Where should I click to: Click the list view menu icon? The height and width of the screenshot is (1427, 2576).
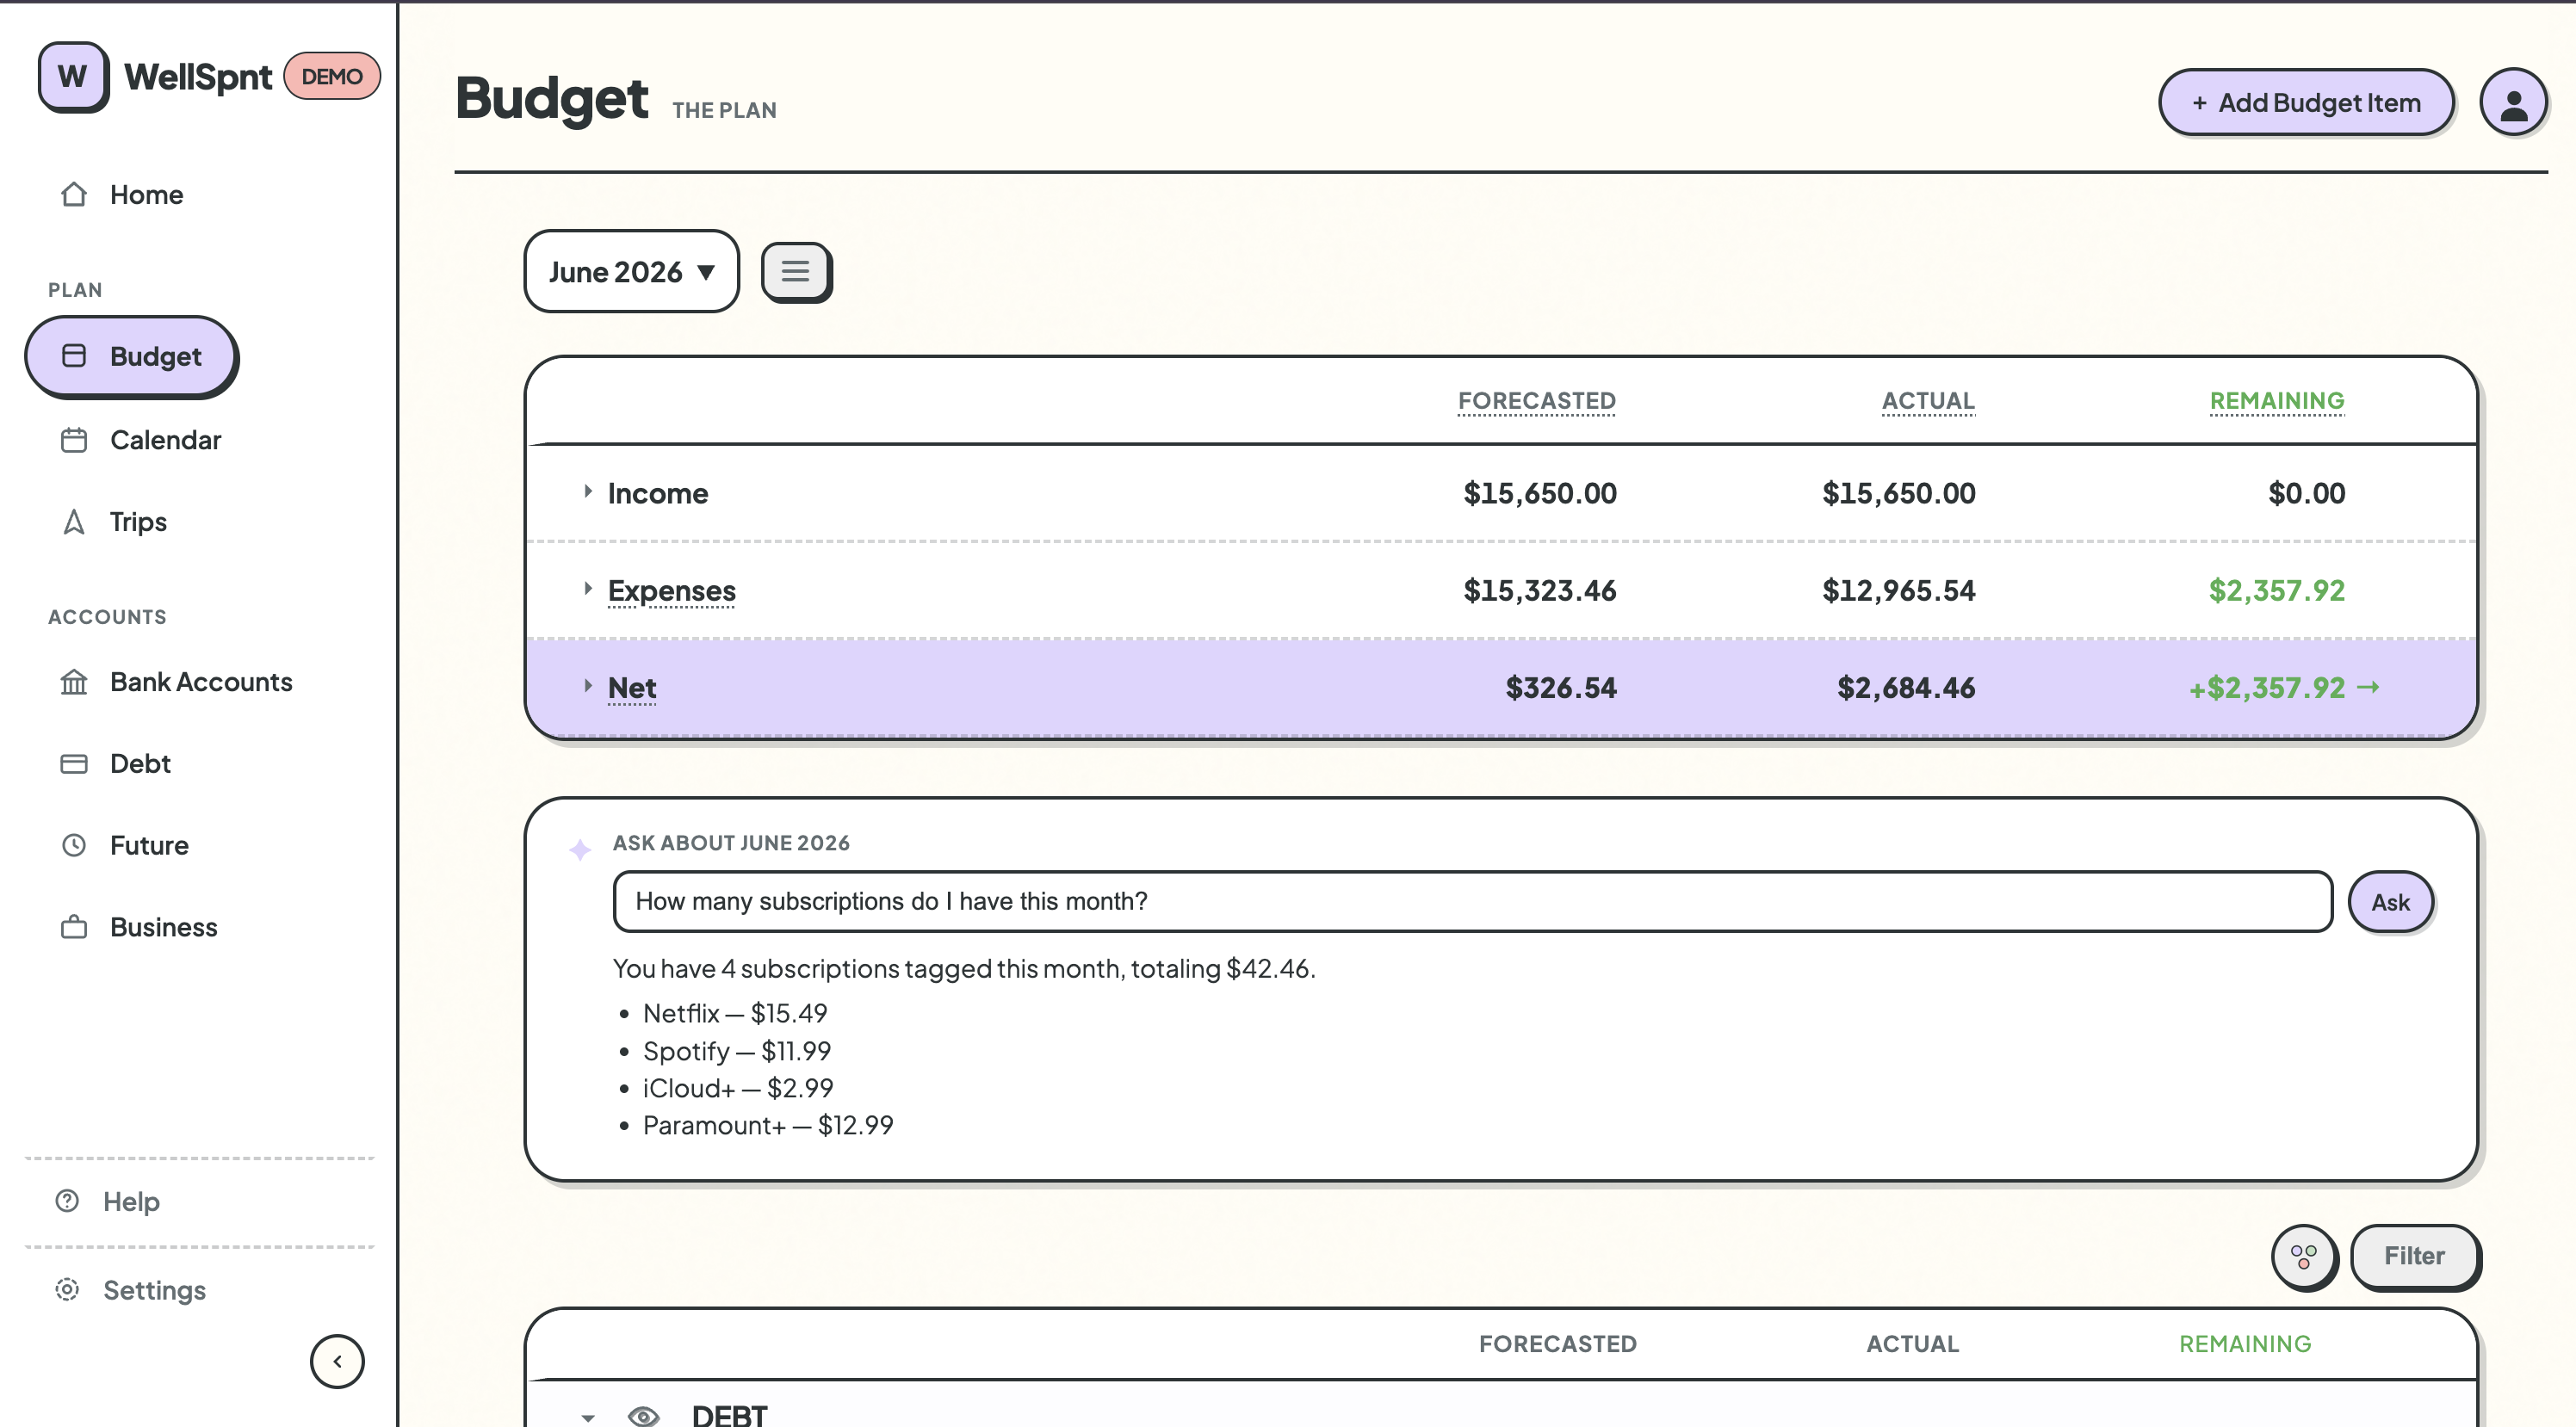click(x=795, y=271)
